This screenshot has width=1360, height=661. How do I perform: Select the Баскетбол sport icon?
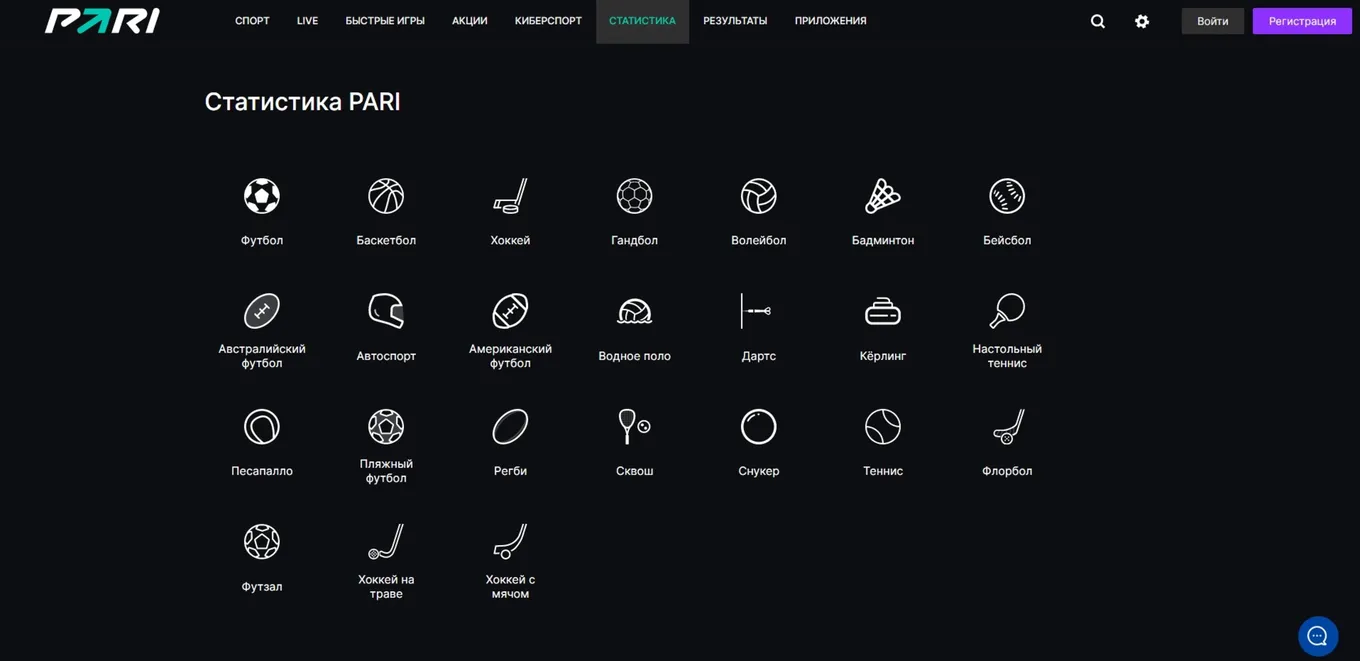point(386,196)
